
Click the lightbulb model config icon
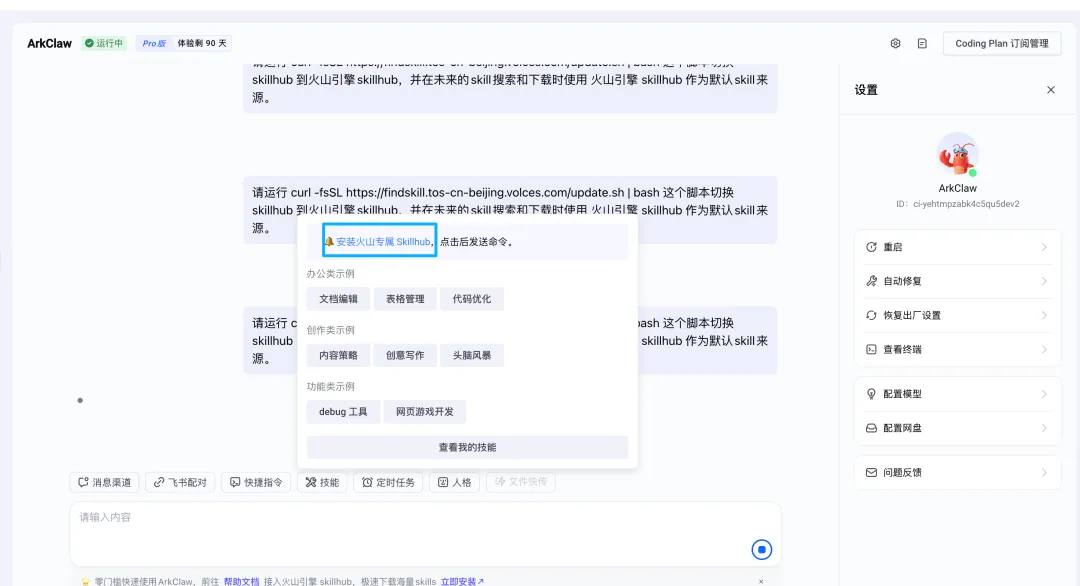coord(871,394)
